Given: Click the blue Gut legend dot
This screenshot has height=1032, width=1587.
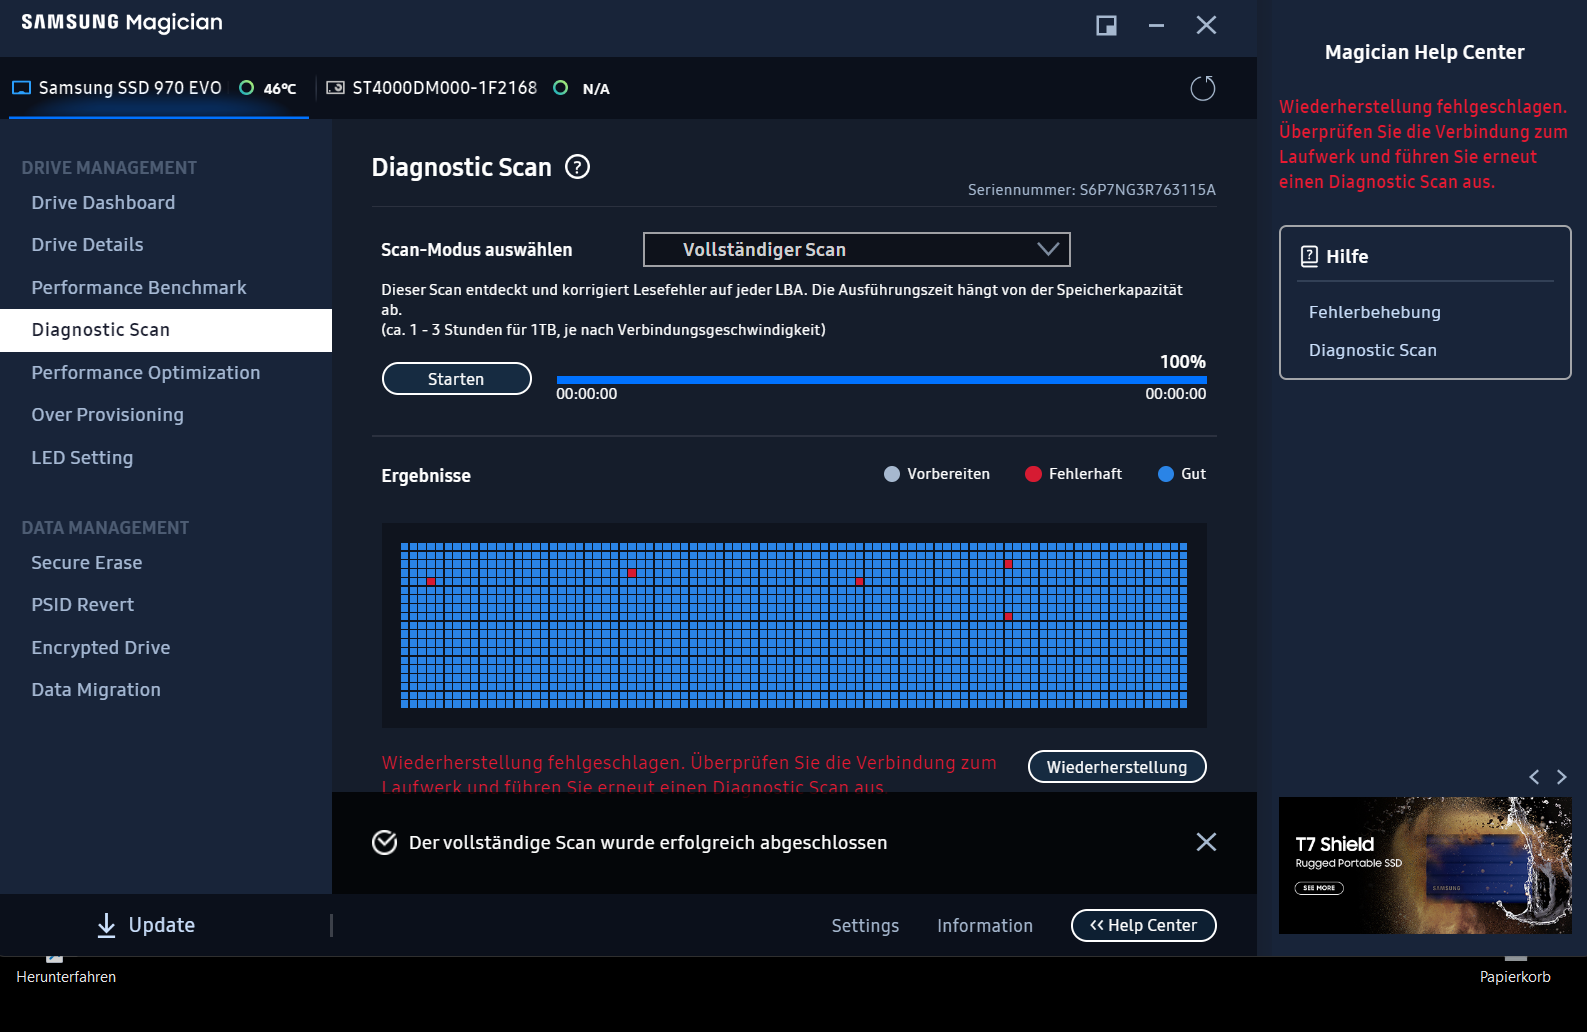Looking at the screenshot, I should point(1166,474).
